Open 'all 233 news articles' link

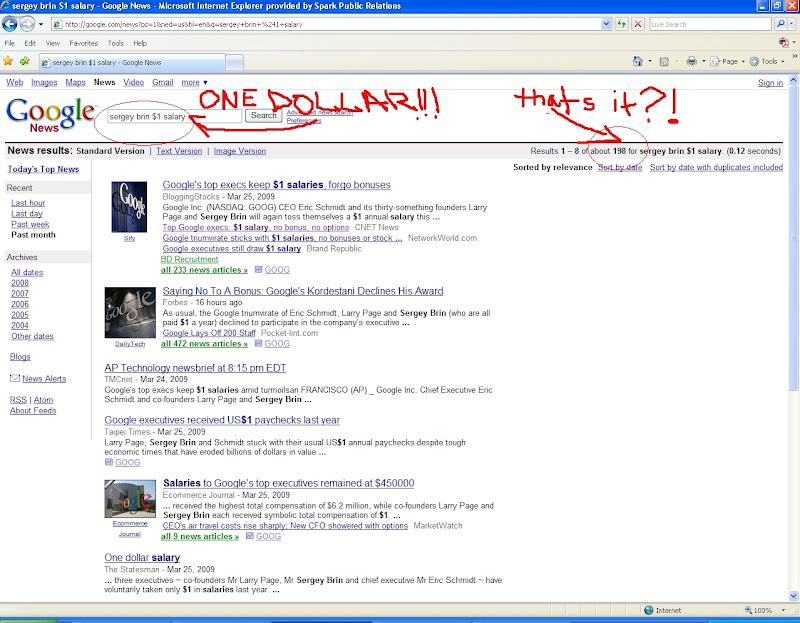(x=204, y=269)
